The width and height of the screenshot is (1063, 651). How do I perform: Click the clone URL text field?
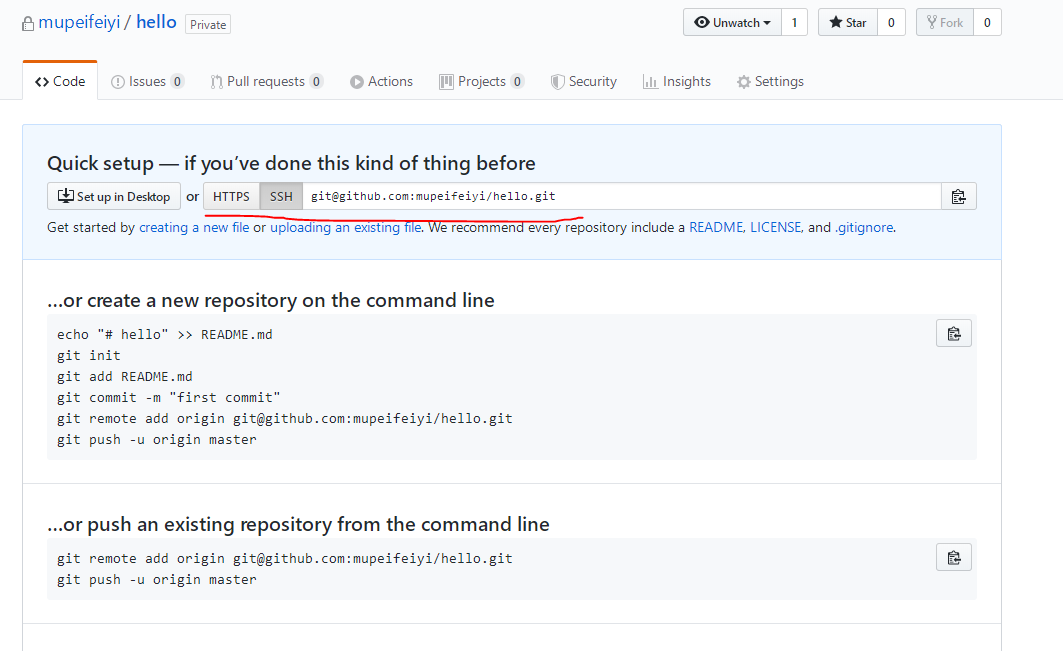pyautogui.click(x=622, y=197)
